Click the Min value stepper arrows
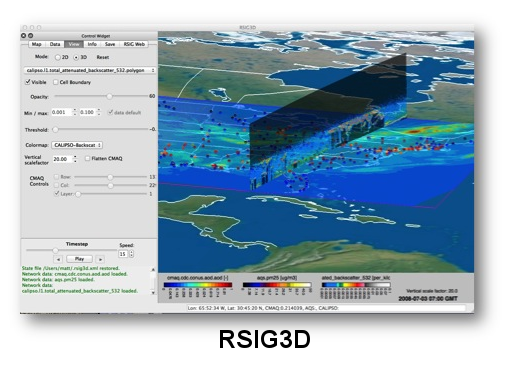 (x=75, y=112)
